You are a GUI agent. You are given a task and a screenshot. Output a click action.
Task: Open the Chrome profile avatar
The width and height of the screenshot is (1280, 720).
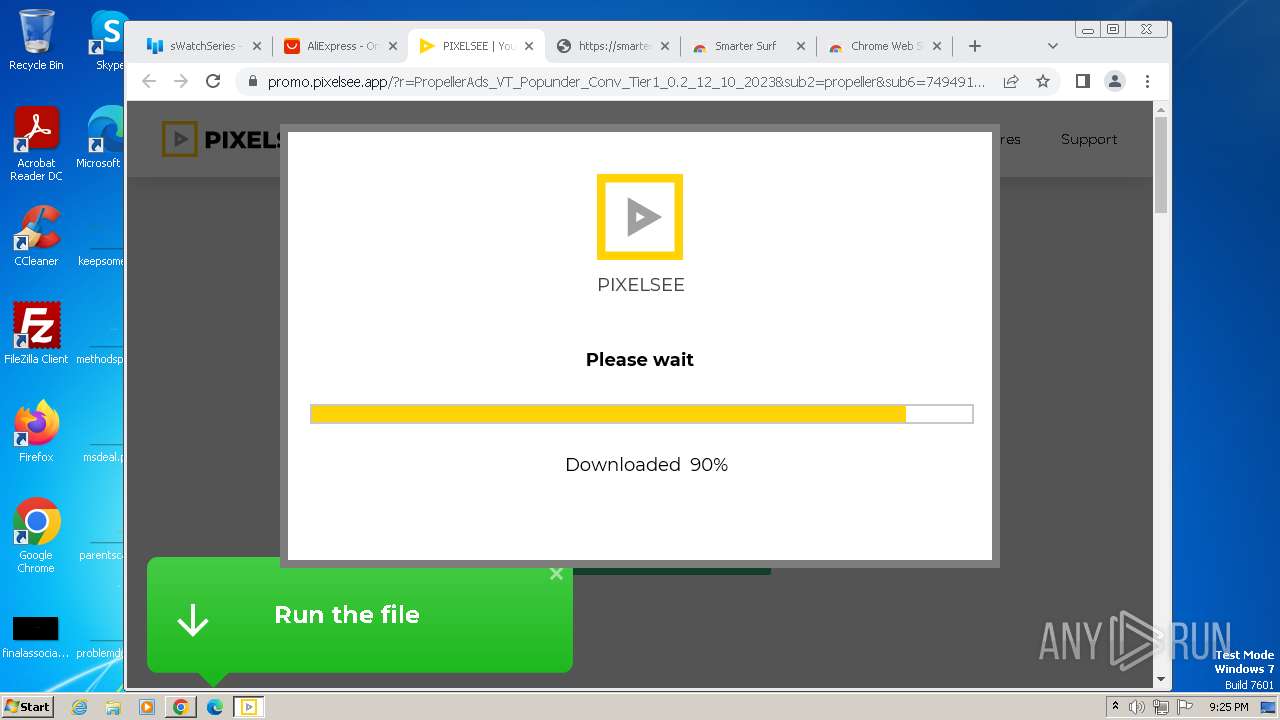pyautogui.click(x=1115, y=81)
